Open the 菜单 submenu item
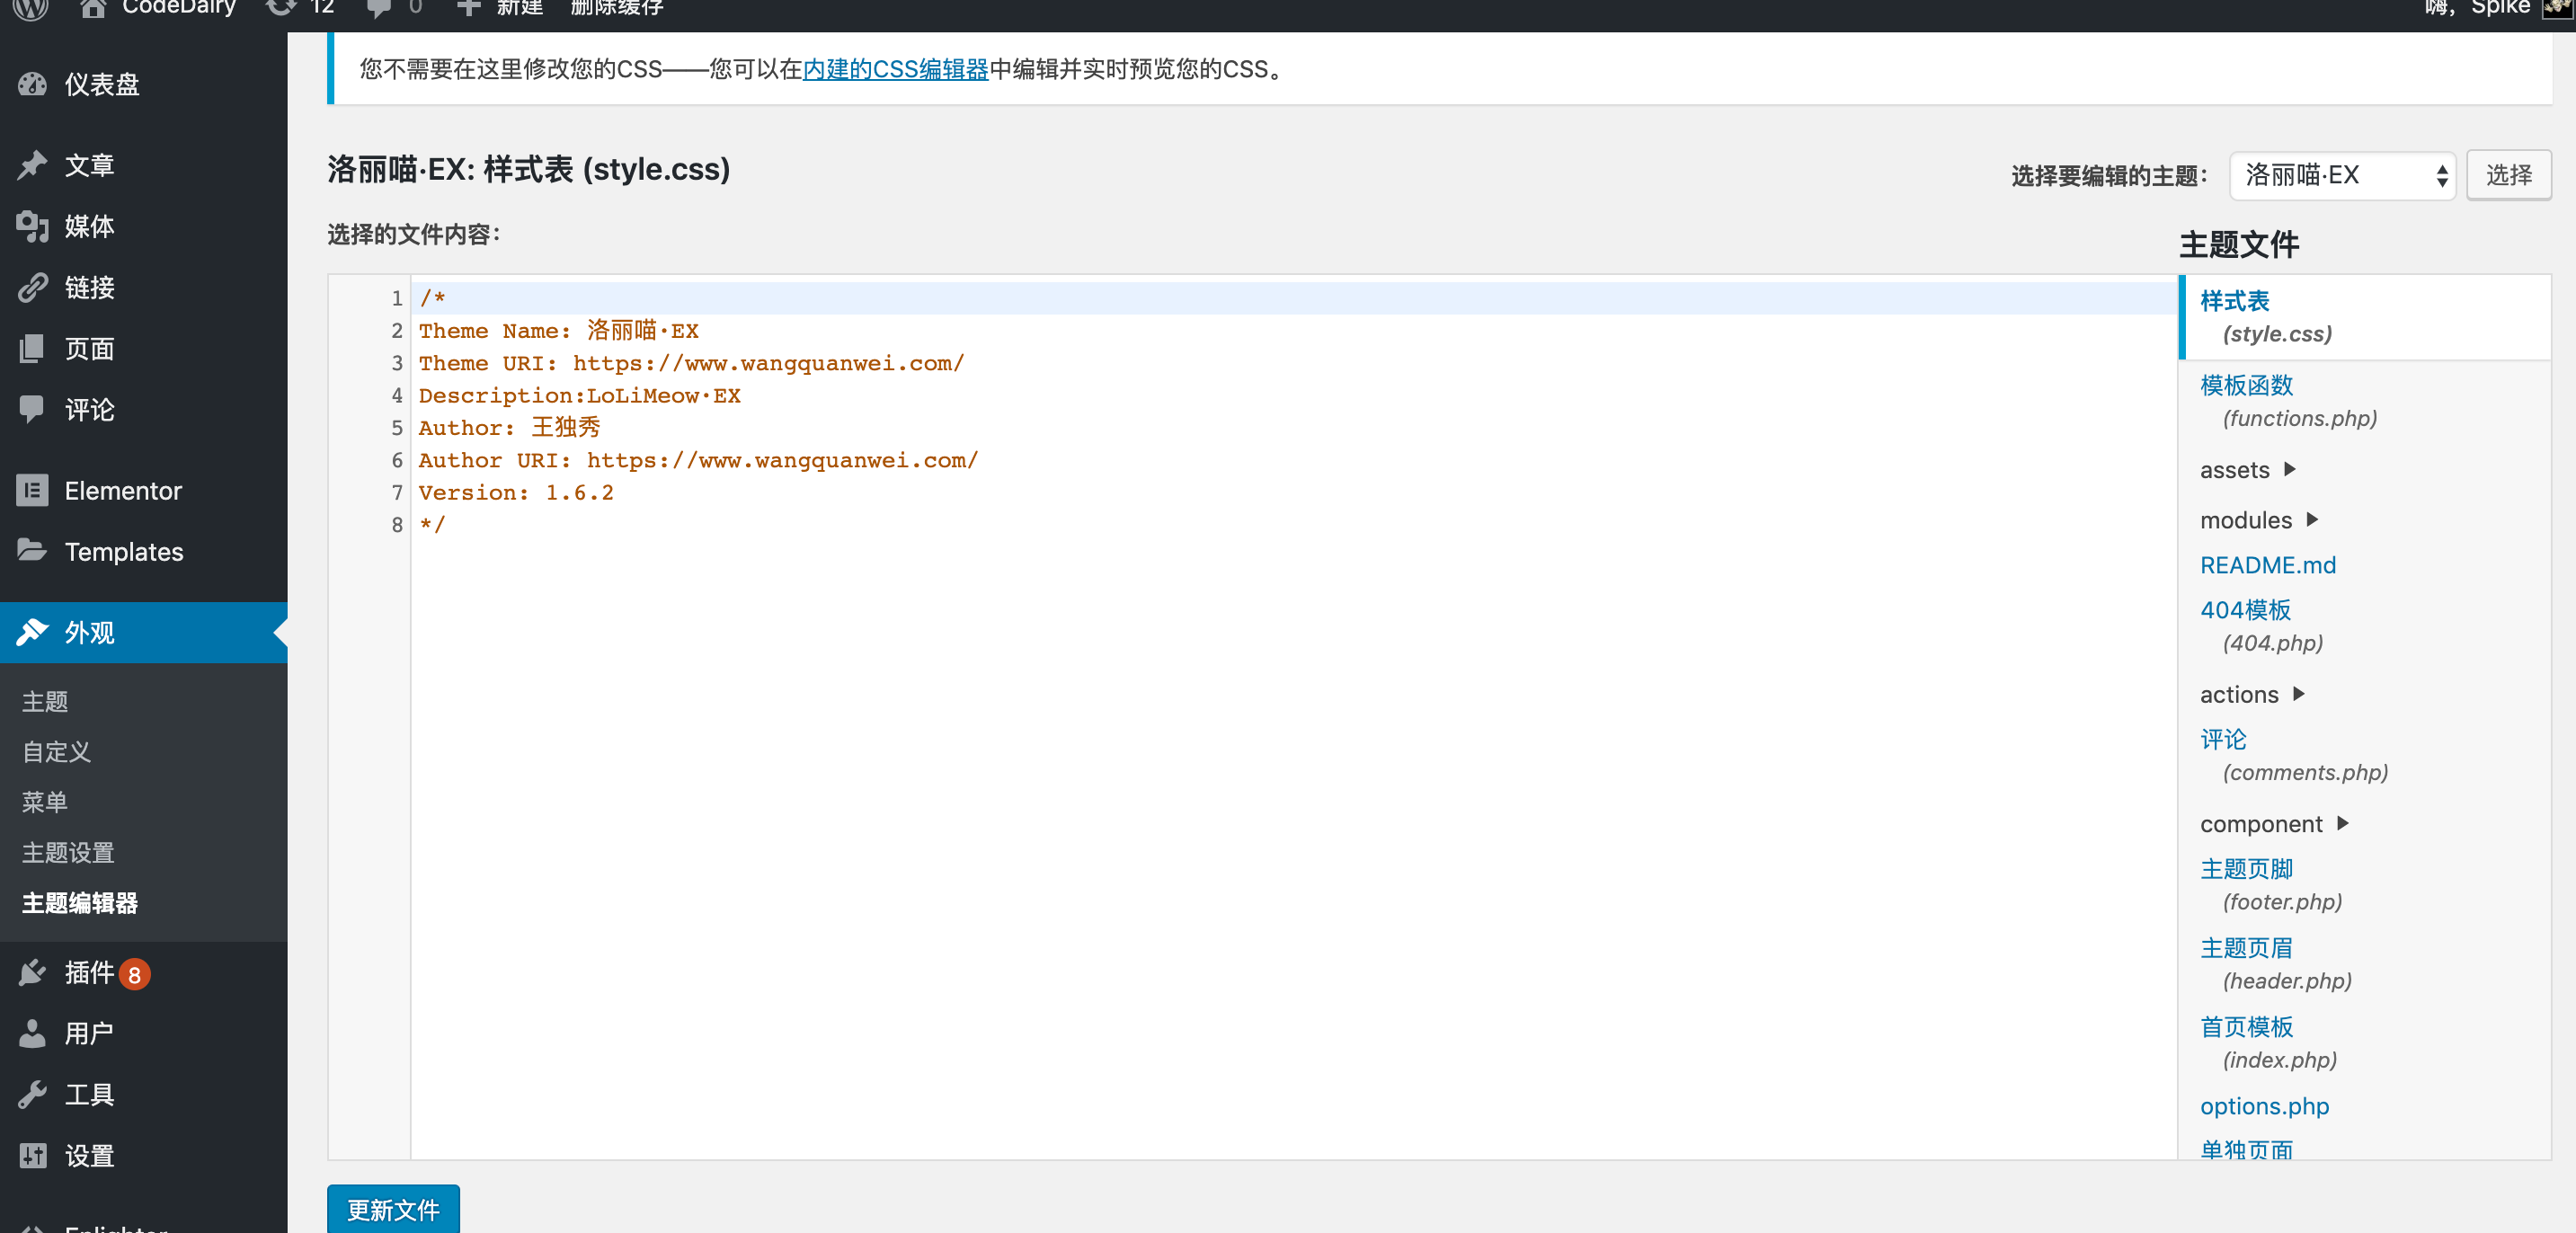The height and width of the screenshot is (1233, 2576). point(45,803)
